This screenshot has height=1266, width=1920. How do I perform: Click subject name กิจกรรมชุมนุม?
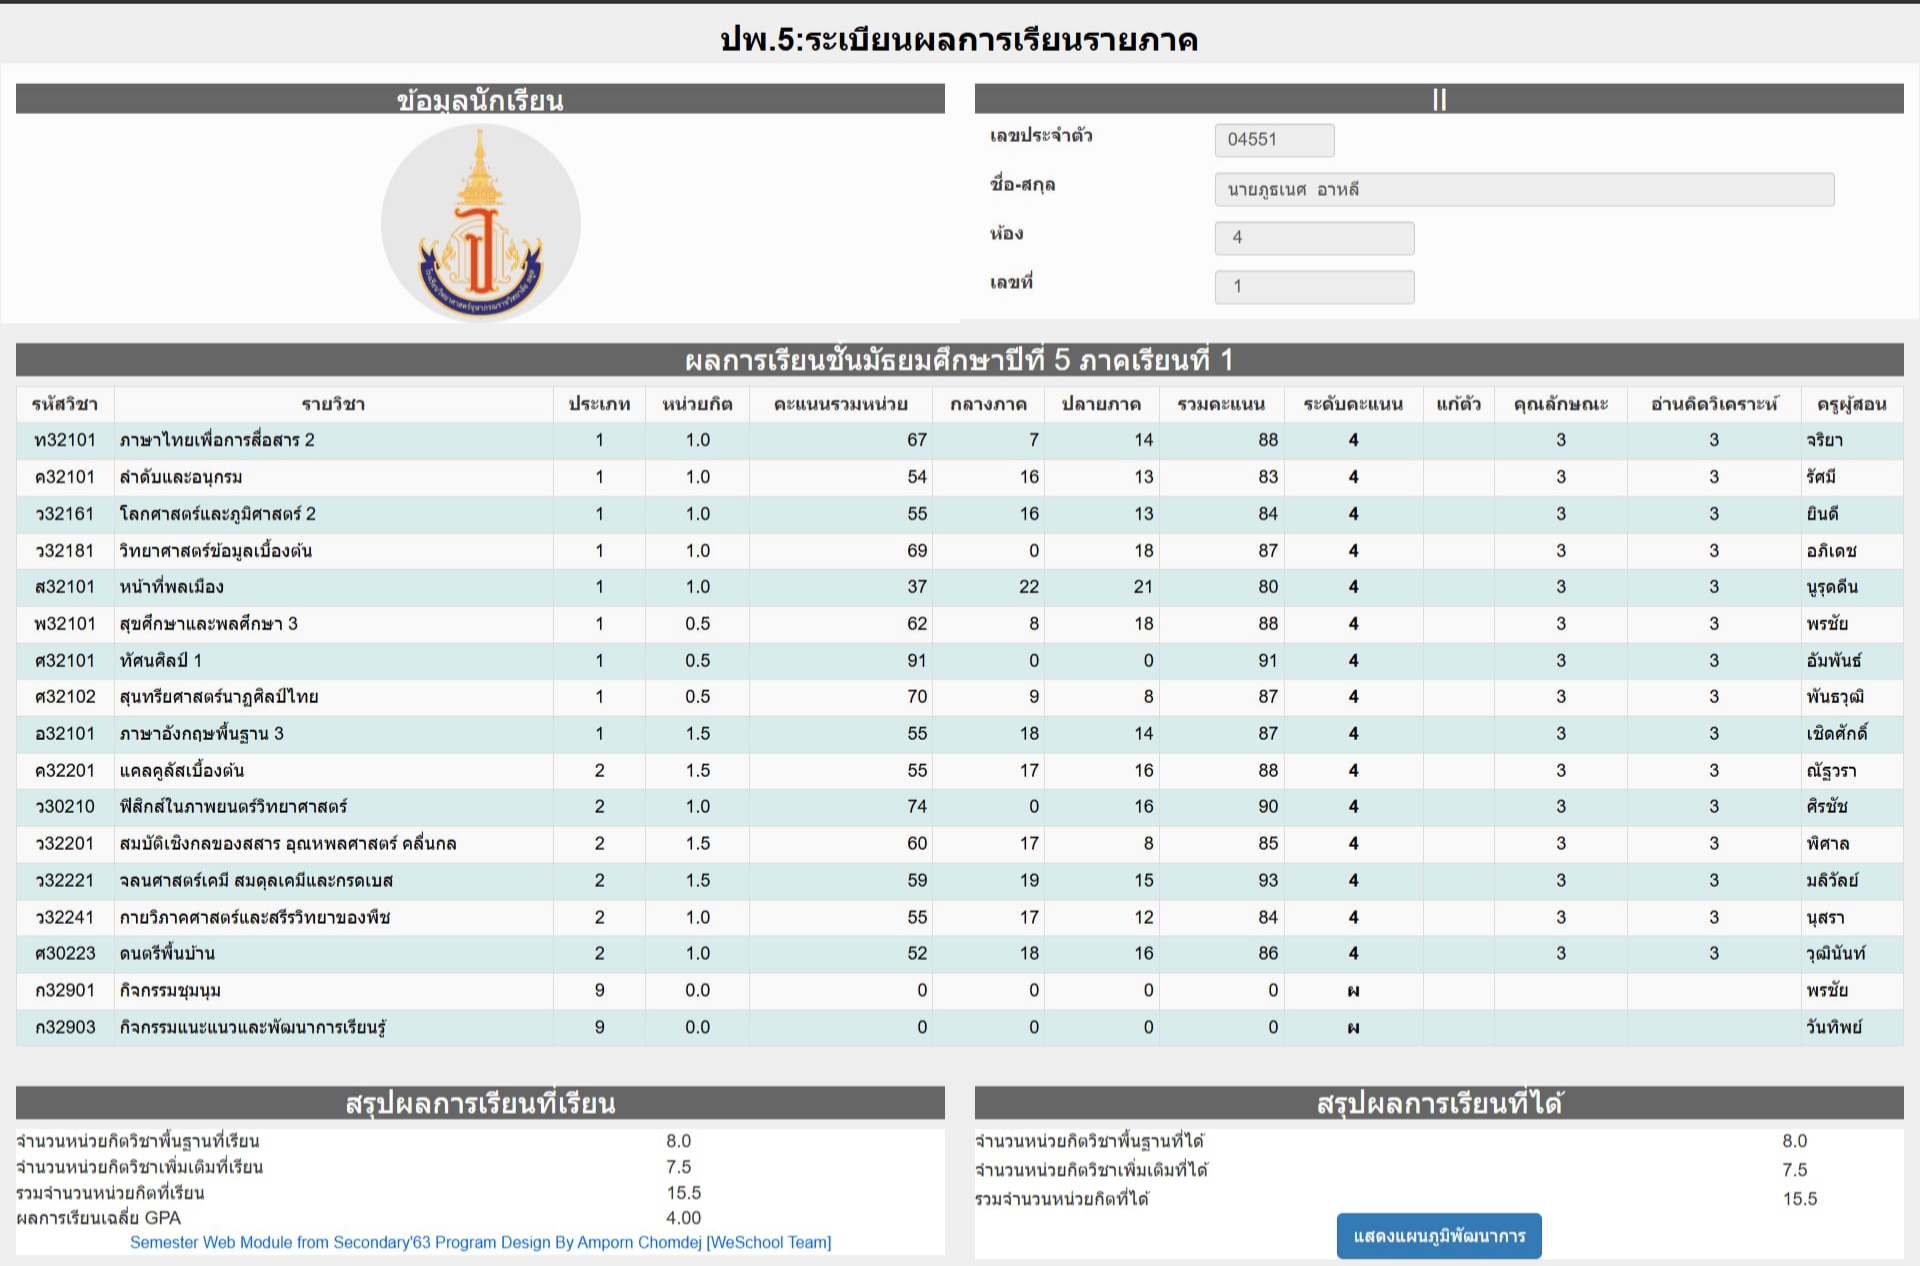tap(170, 991)
